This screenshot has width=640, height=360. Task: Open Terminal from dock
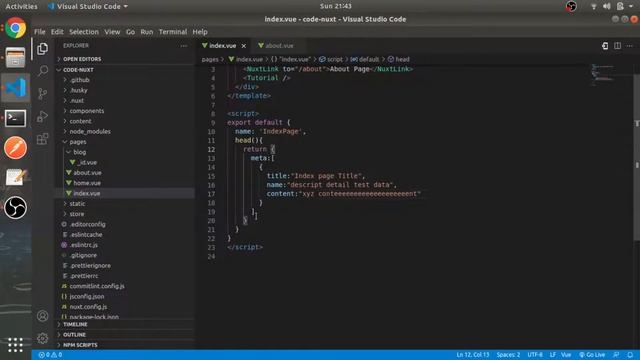coord(16,118)
